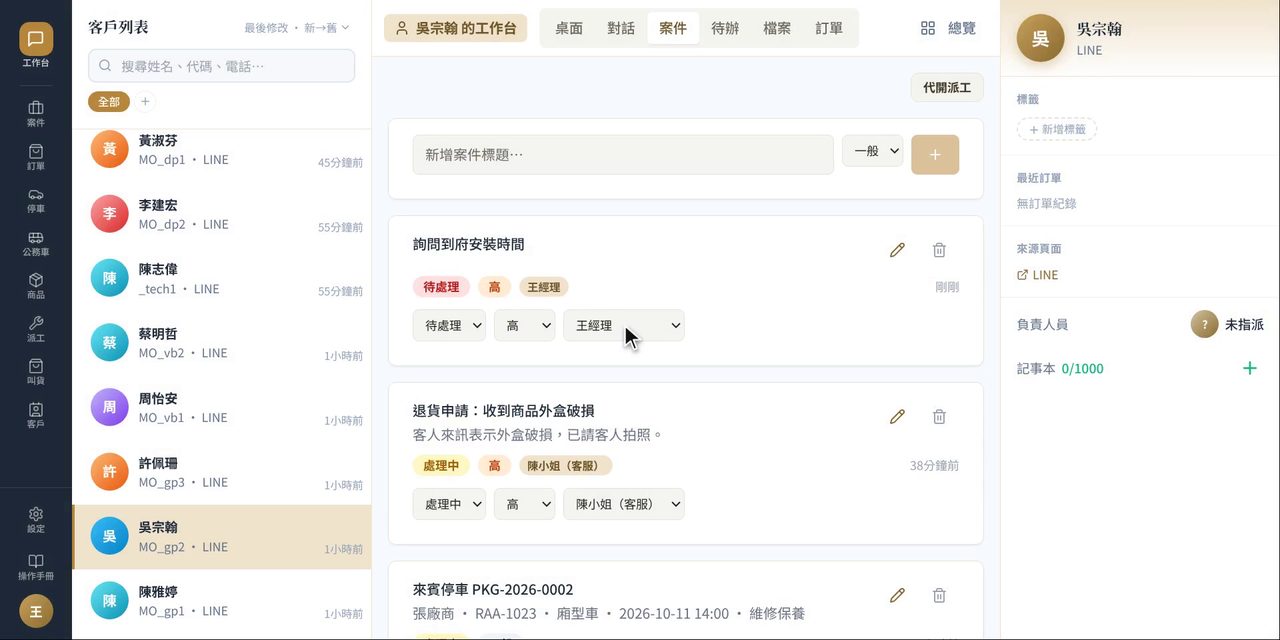
Task: Click 吳宗翰 的工作台 workspace button
Action: 455,28
